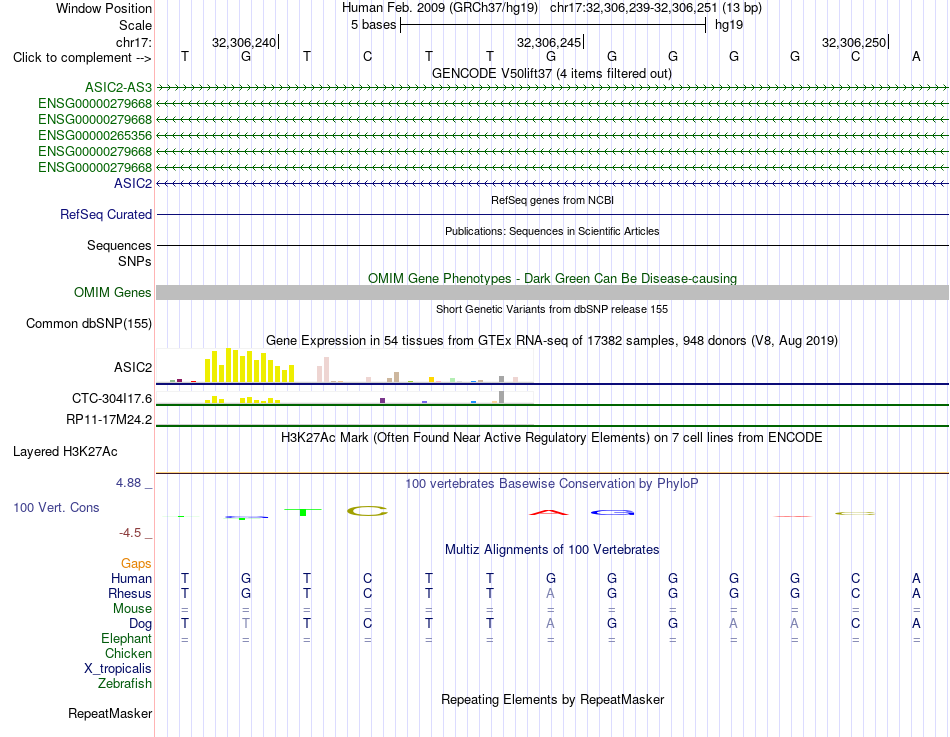The height and width of the screenshot is (737, 950).
Task: Click the 100 Vert. Cons track label
Action: point(56,507)
